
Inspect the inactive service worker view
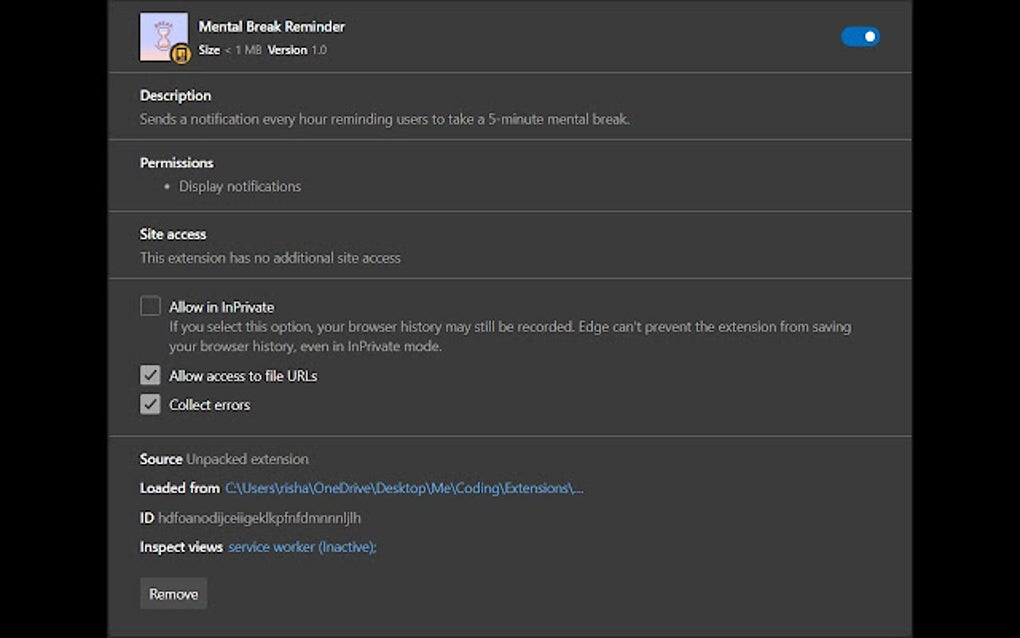pos(300,547)
